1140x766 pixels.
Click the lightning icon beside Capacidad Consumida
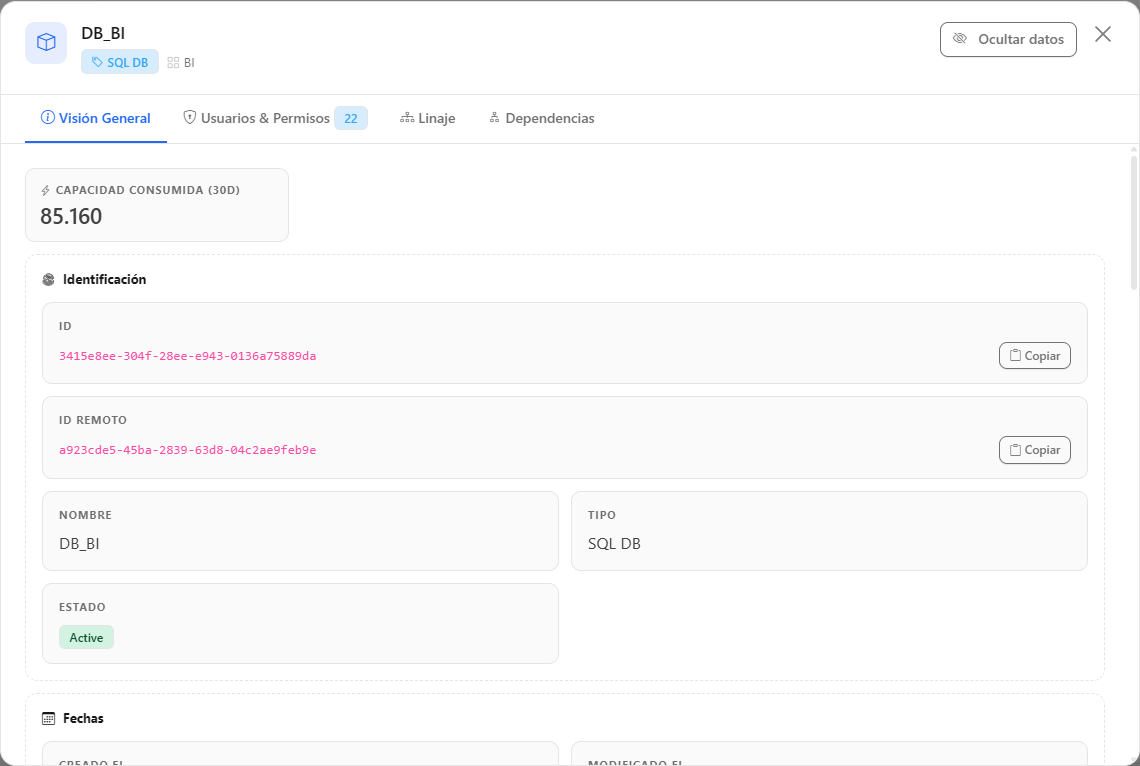point(46,190)
